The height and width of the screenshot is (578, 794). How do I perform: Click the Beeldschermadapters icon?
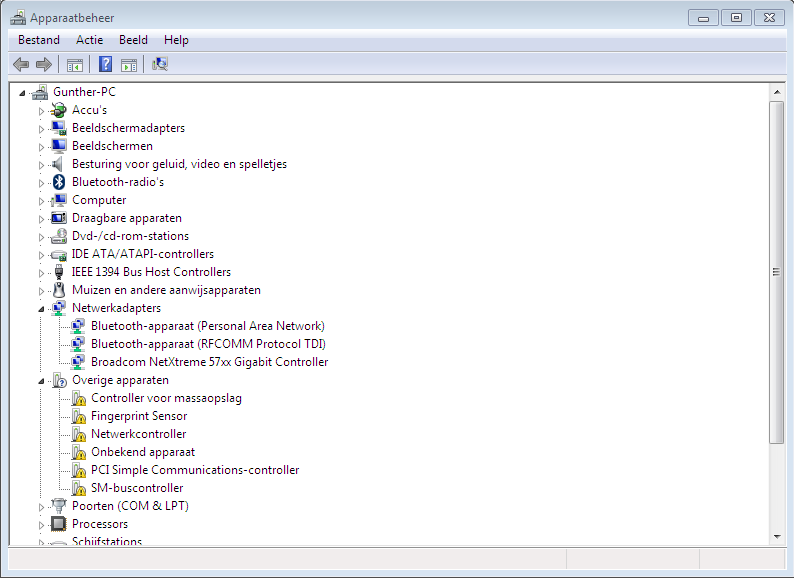[x=59, y=128]
